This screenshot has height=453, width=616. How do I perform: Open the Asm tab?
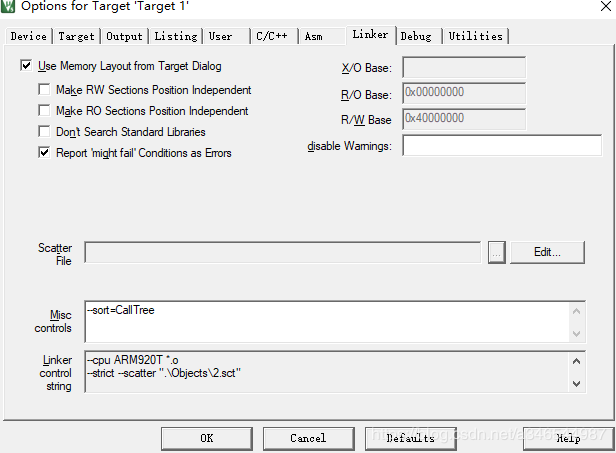click(x=322, y=36)
